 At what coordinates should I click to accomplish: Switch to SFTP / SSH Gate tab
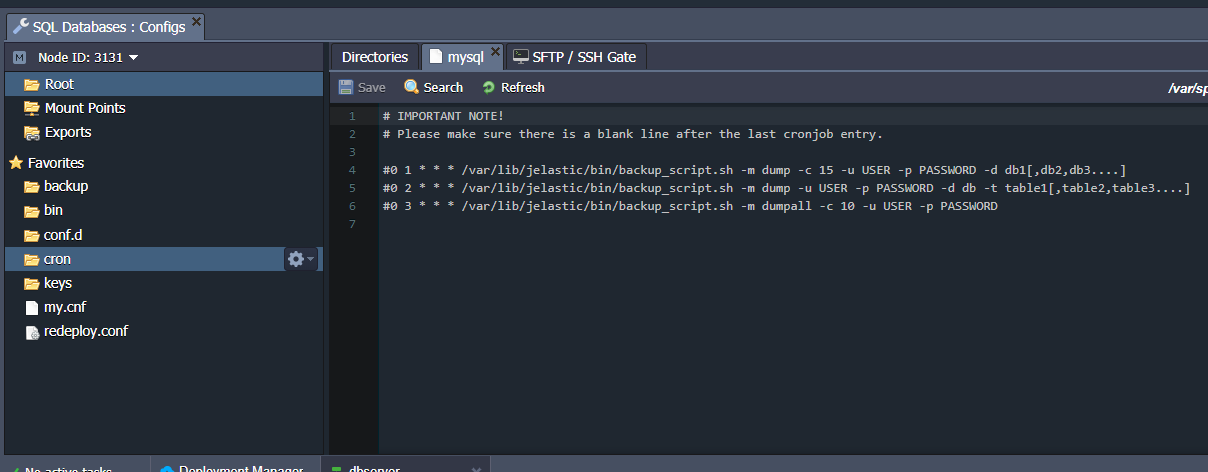coord(576,57)
